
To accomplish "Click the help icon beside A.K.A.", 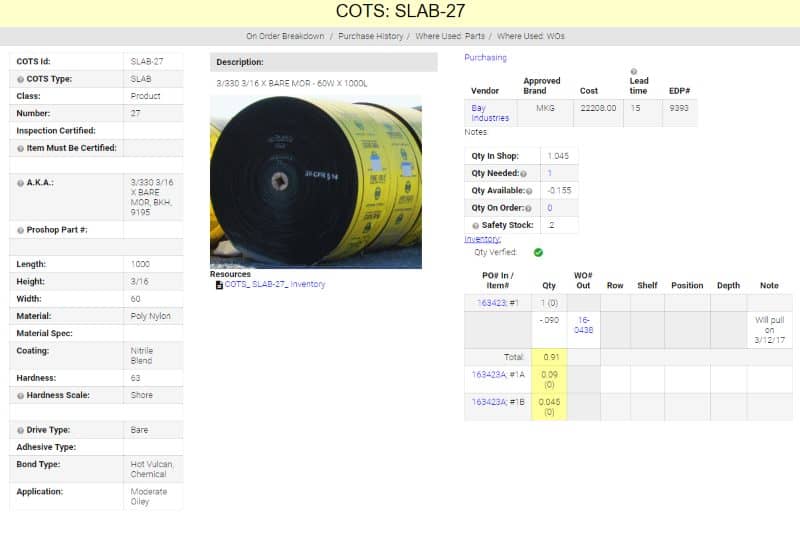I will point(20,183).
